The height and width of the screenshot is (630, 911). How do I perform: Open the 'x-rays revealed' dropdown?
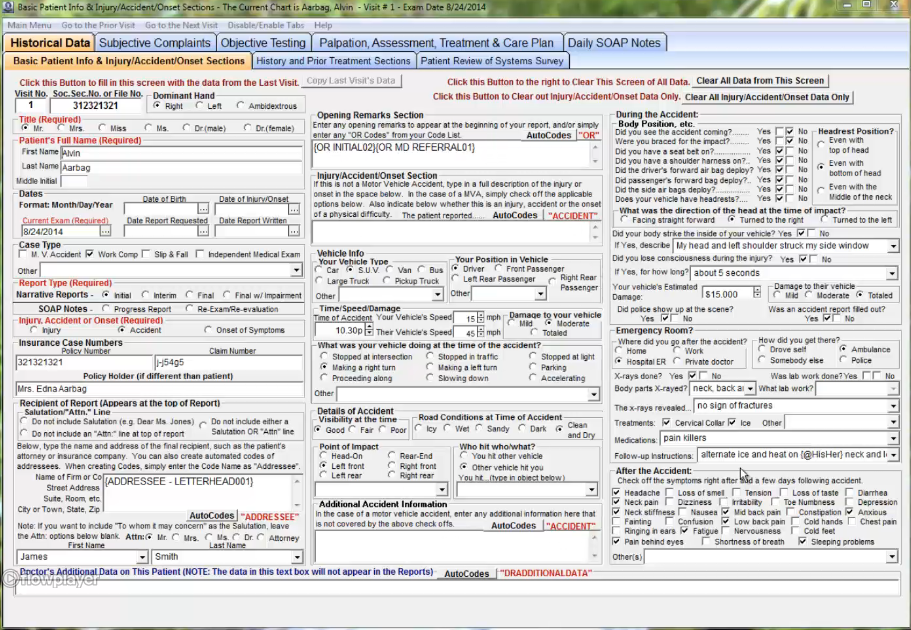click(893, 406)
